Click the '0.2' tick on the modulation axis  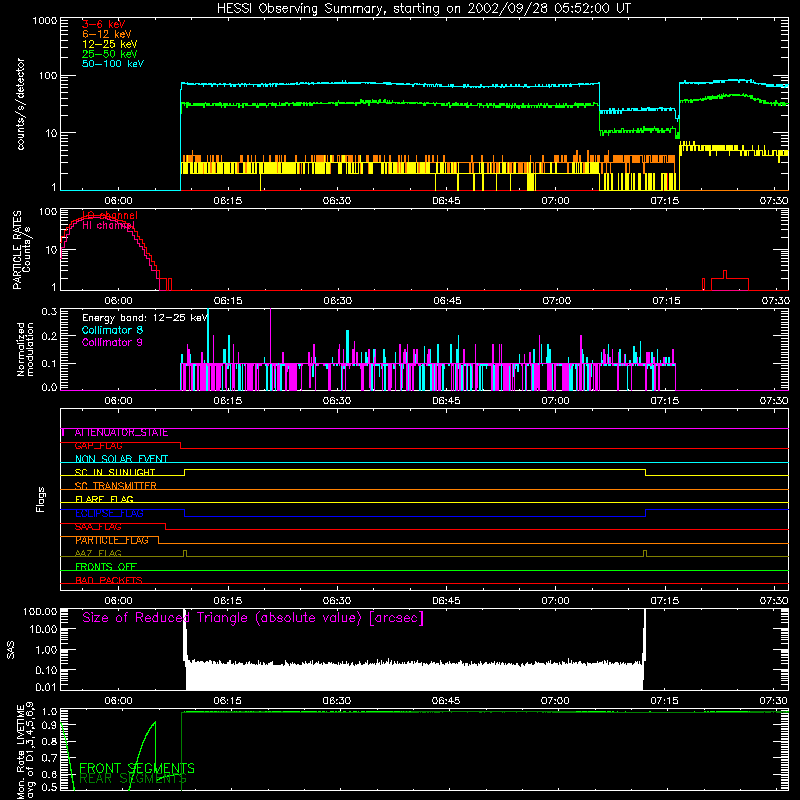click(x=49, y=336)
